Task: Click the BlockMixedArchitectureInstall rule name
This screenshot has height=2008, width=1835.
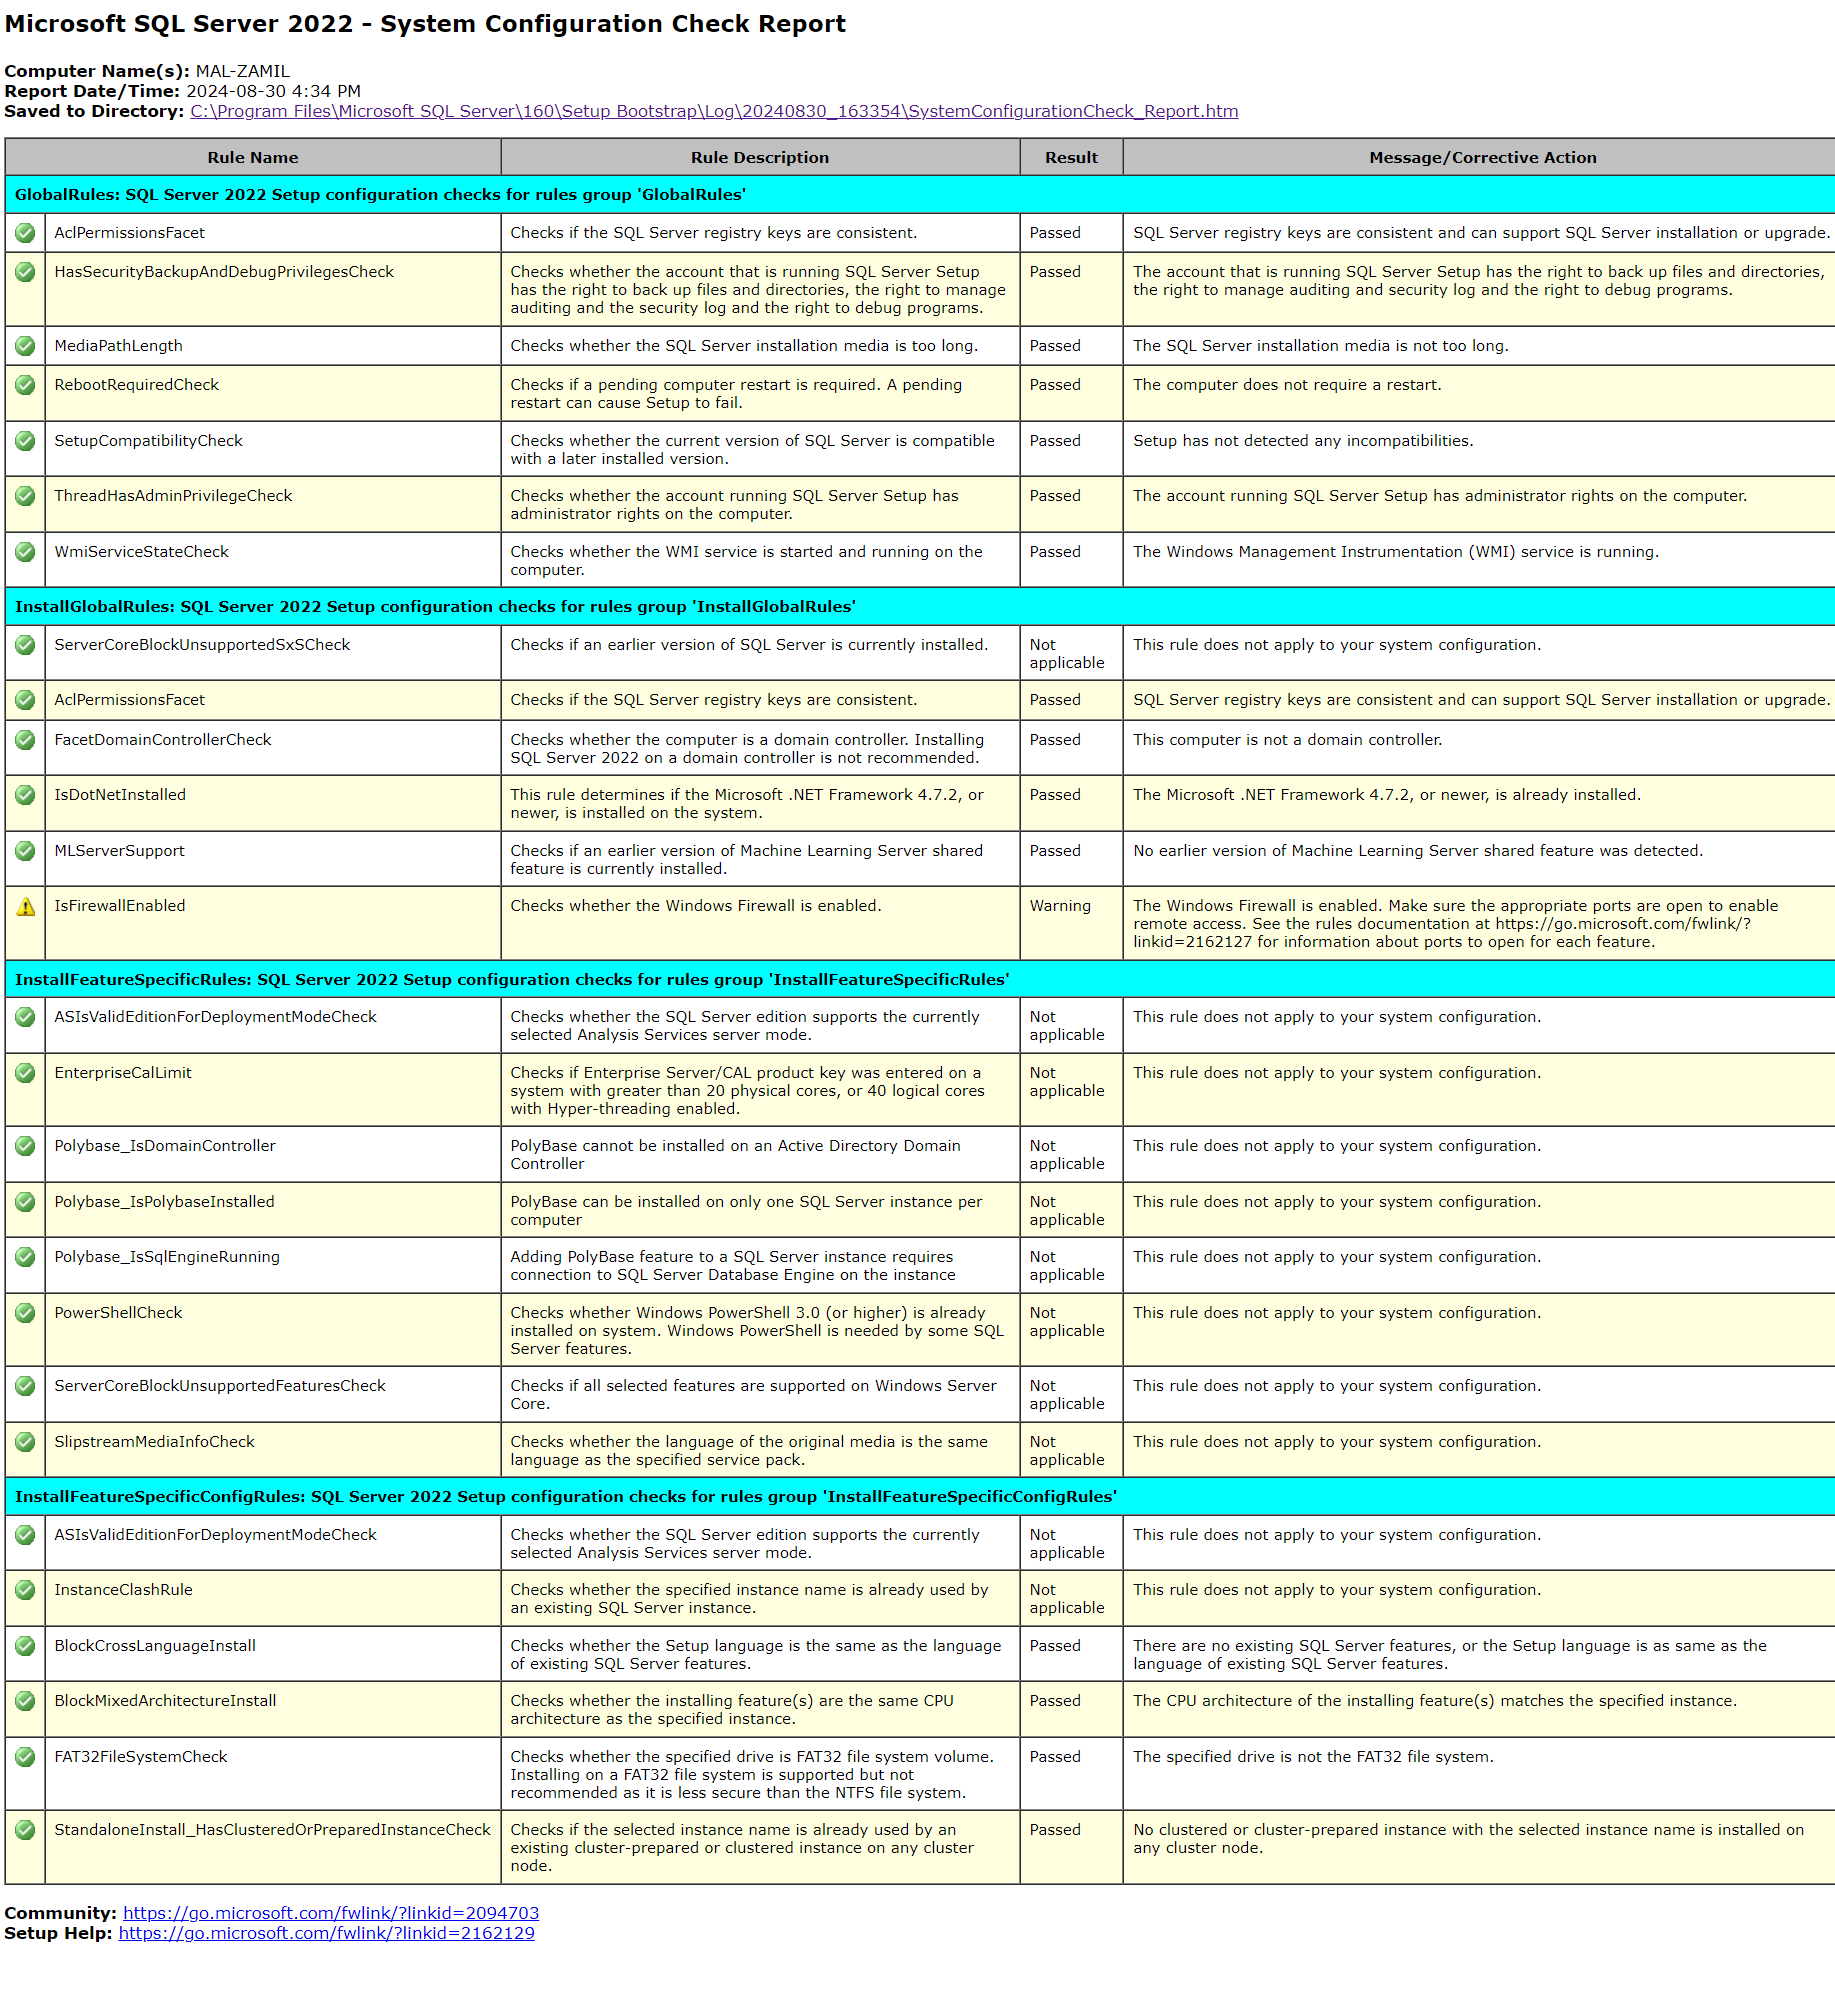Action: point(165,1701)
